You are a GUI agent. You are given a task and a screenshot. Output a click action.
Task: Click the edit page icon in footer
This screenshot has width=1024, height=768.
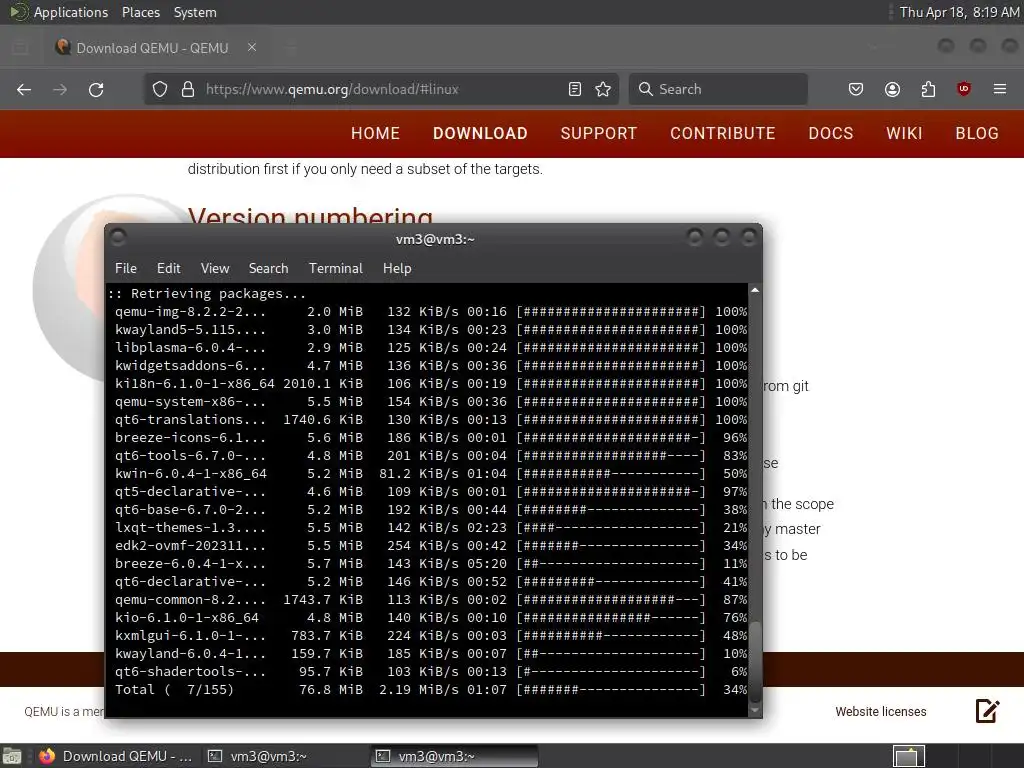pyautogui.click(x=987, y=711)
